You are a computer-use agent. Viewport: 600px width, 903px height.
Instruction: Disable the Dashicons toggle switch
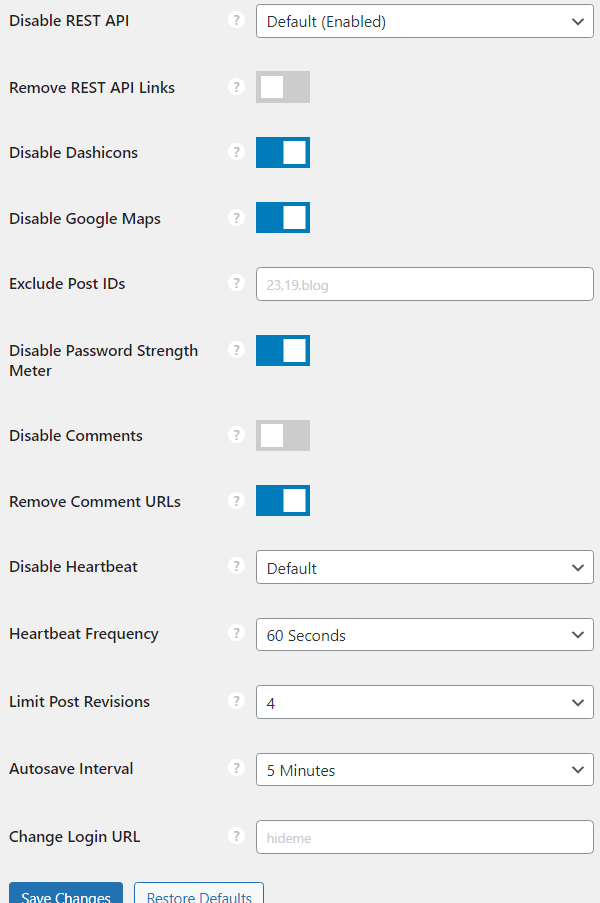click(282, 152)
